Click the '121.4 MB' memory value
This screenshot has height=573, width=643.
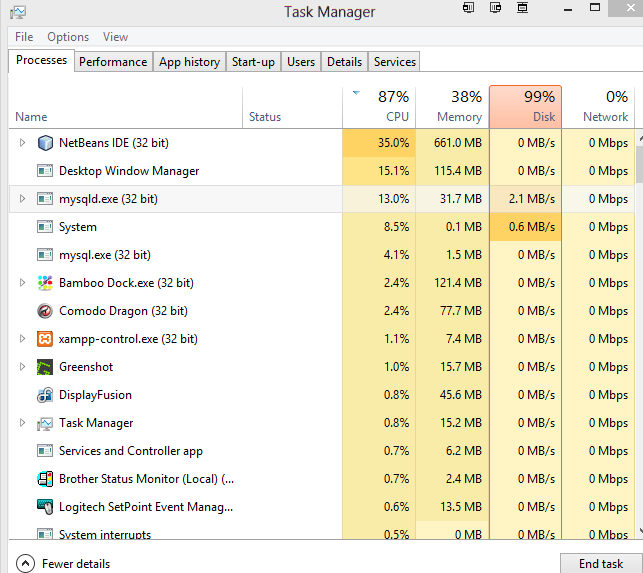coord(458,283)
